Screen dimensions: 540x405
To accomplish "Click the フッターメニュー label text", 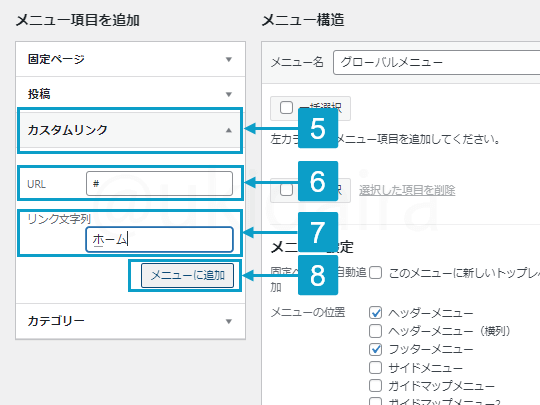I will click(430, 350).
